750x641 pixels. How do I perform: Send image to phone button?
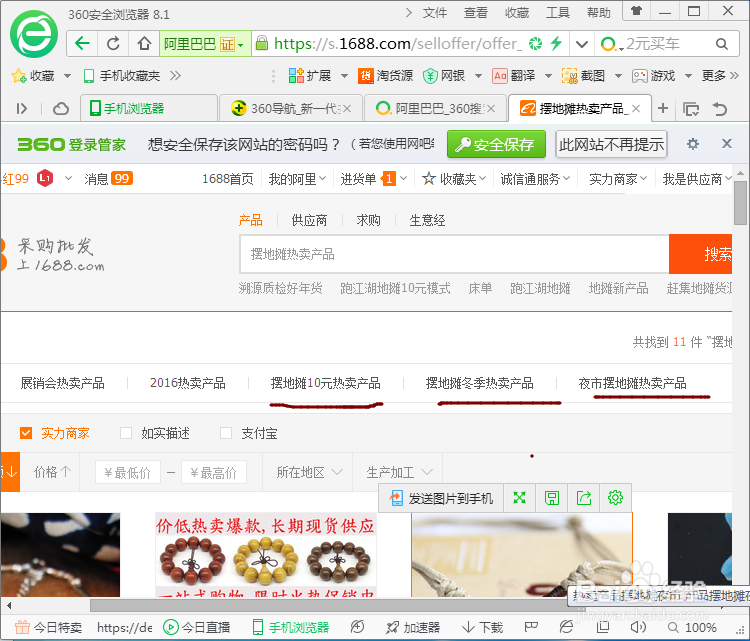(441, 498)
